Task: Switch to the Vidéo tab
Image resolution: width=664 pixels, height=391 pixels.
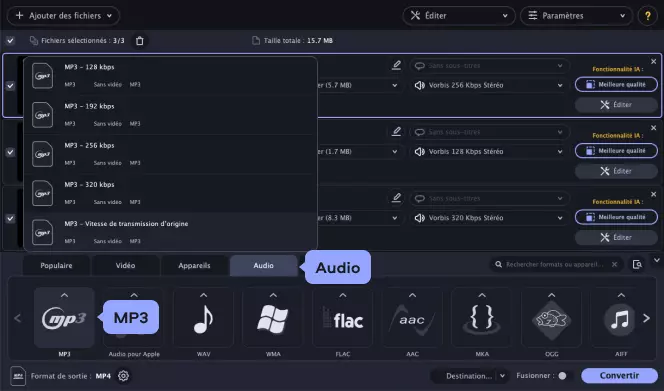Action: [125, 266]
